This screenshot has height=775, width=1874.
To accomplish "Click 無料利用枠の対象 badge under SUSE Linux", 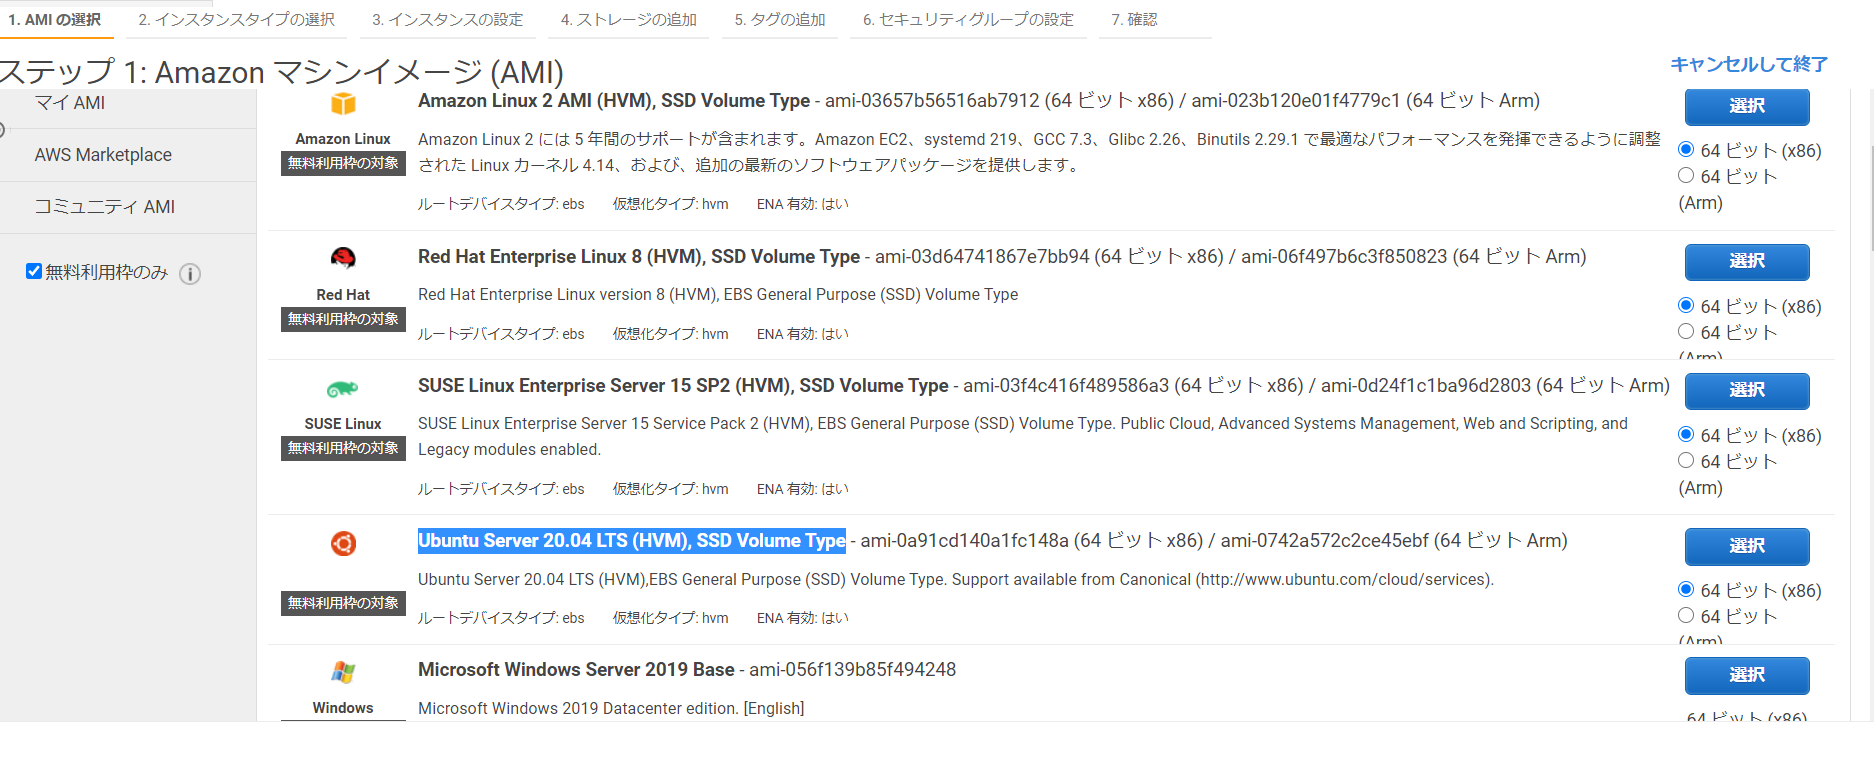I will [x=343, y=448].
